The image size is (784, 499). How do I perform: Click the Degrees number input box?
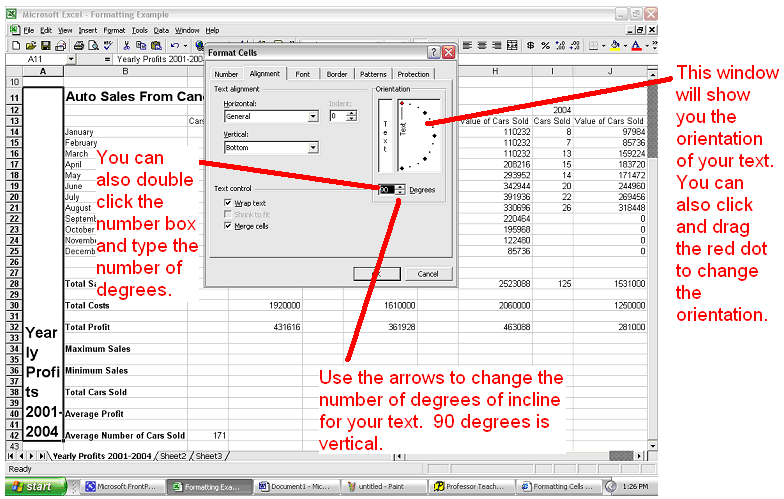(x=387, y=190)
